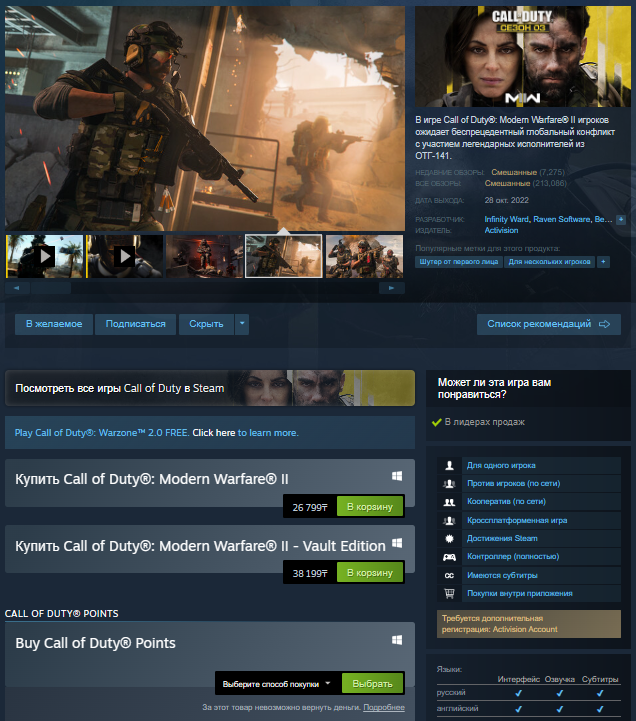Select the last screenshot thumbnail with three soldiers
The height and width of the screenshot is (721, 636).
click(364, 256)
